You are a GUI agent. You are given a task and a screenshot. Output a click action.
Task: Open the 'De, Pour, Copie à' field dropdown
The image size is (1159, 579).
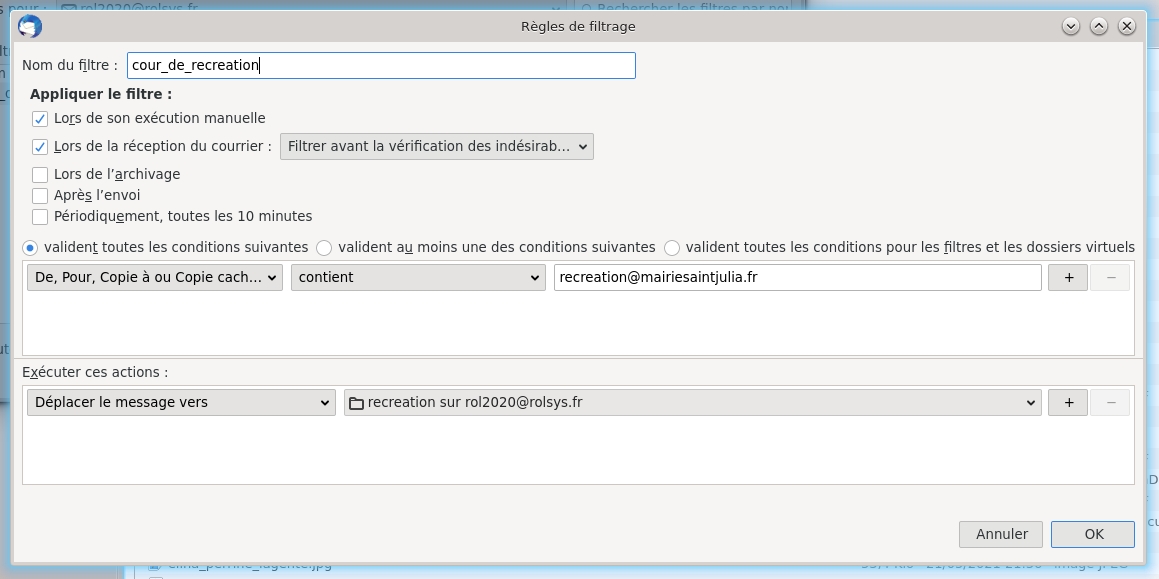point(155,278)
